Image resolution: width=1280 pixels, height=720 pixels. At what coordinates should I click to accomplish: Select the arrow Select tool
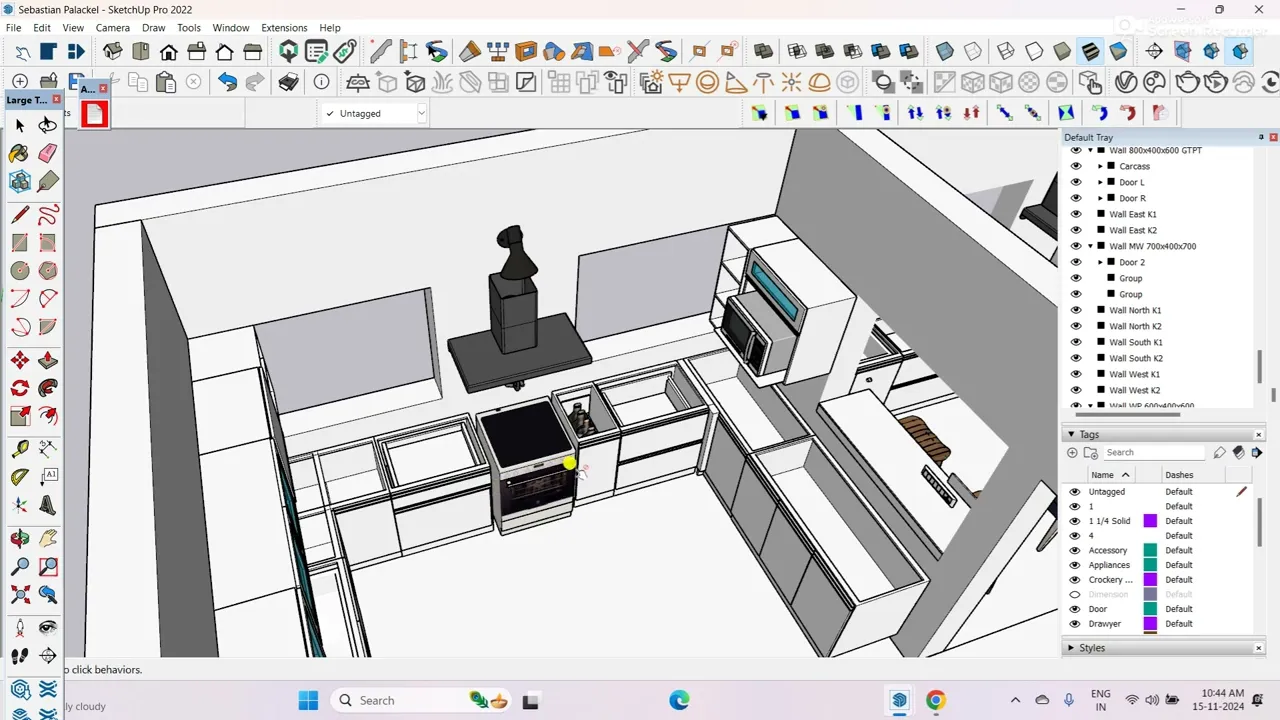[19, 125]
